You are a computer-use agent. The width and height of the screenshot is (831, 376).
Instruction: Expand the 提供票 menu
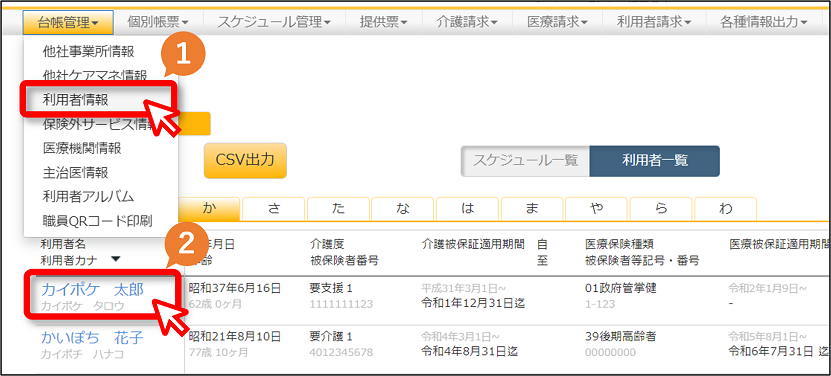[x=384, y=22]
